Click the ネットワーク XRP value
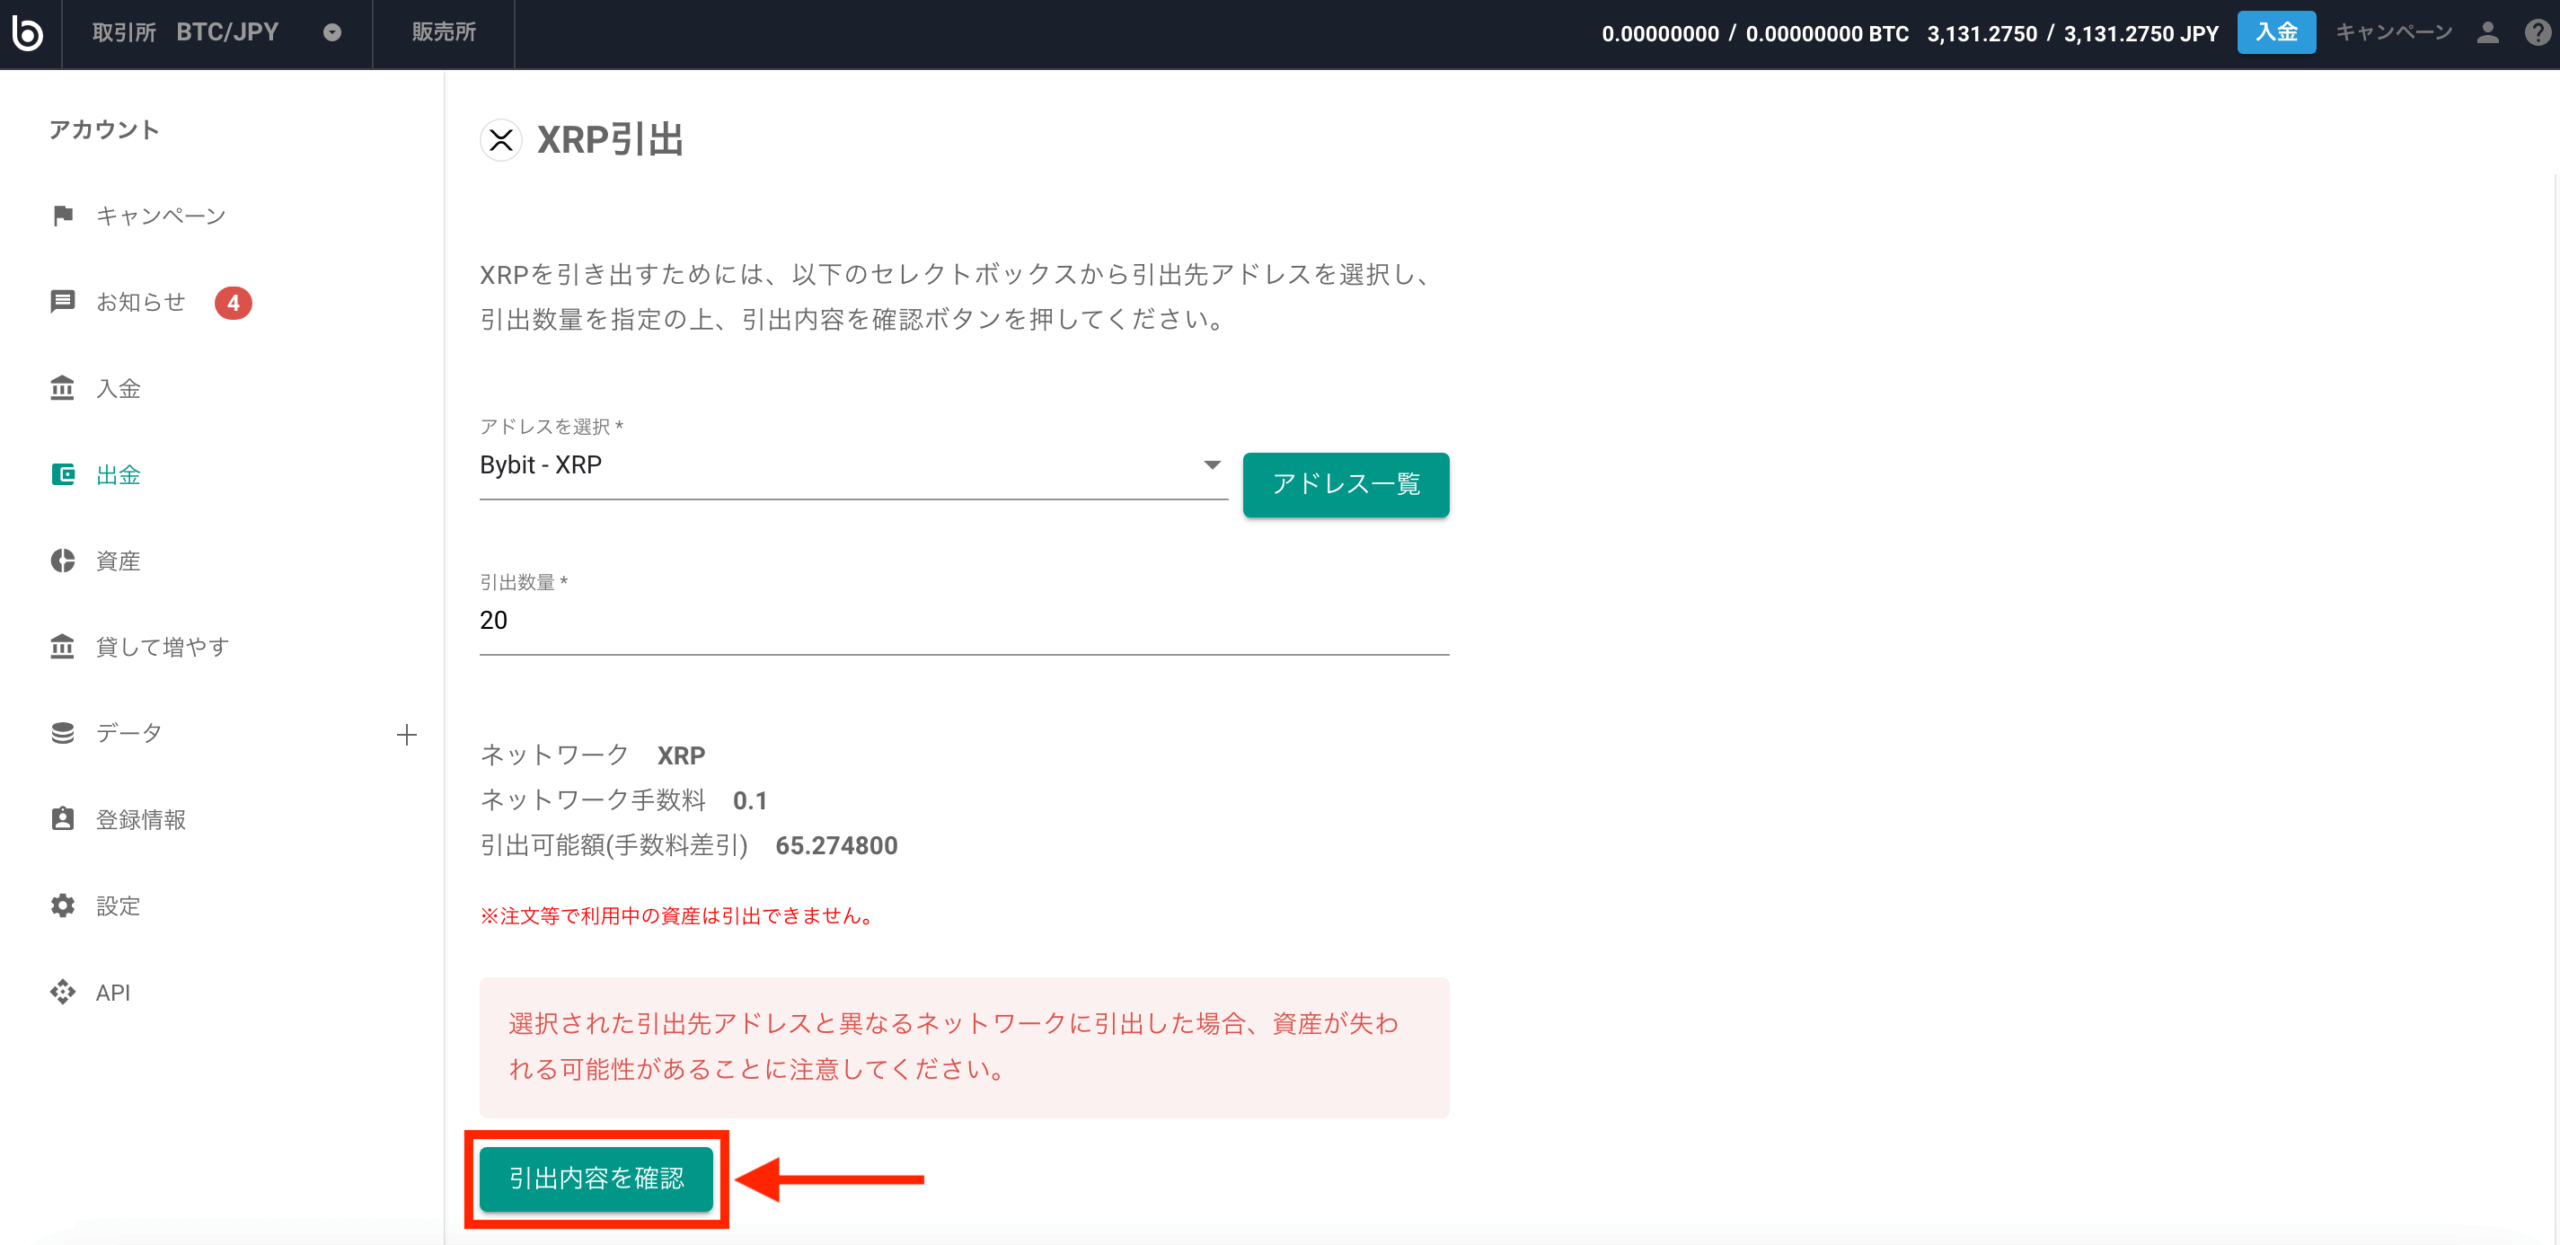The width and height of the screenshot is (2560, 1245). tap(681, 756)
